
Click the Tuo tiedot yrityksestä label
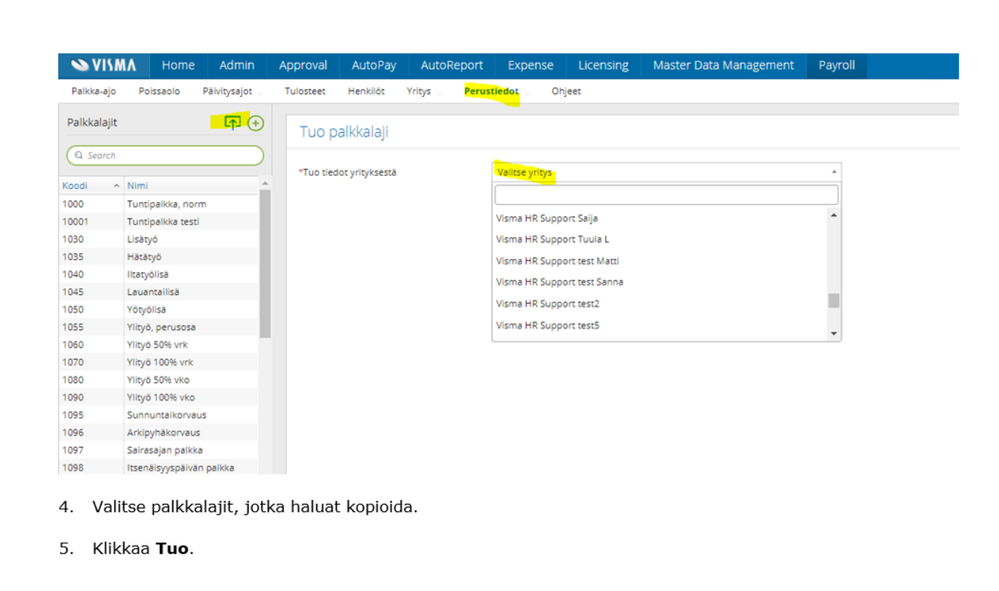(348, 173)
